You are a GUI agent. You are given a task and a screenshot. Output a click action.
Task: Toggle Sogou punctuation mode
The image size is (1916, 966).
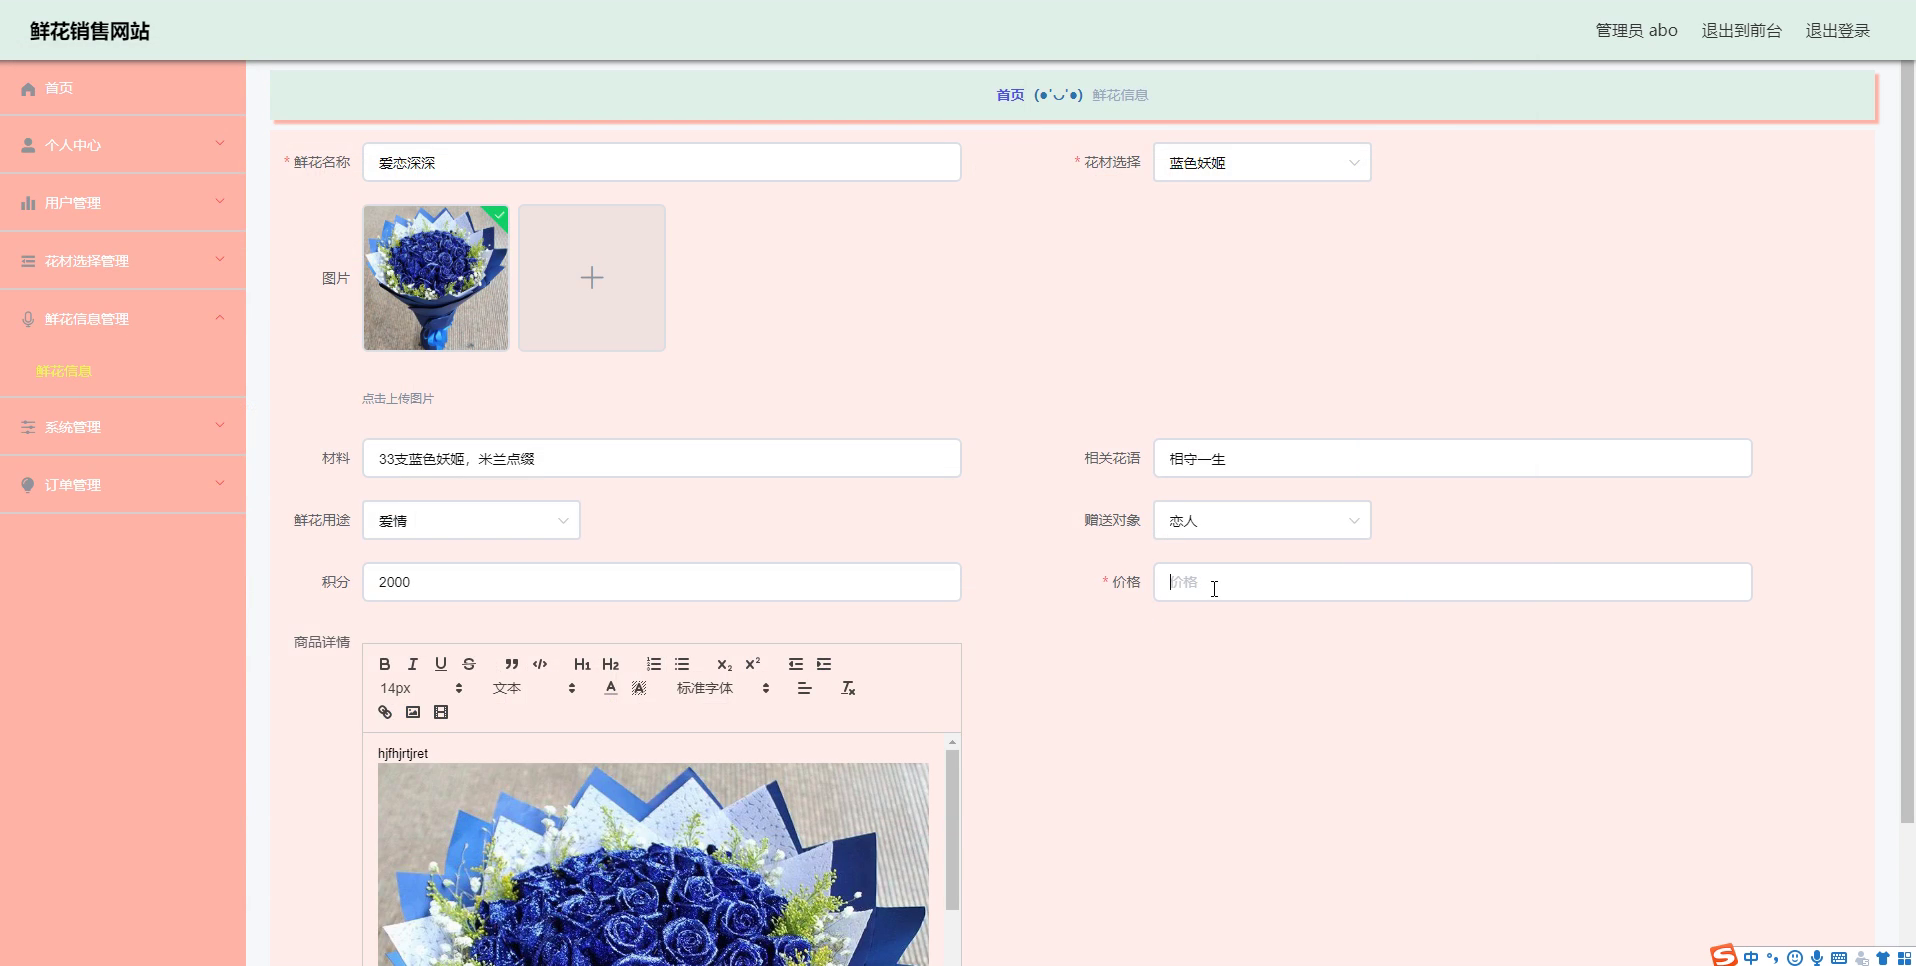1773,958
